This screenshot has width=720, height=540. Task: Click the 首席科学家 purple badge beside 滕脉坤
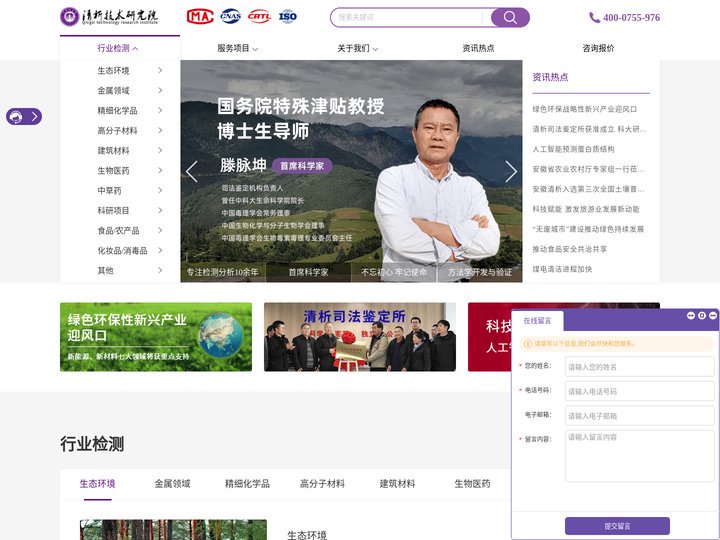[302, 166]
